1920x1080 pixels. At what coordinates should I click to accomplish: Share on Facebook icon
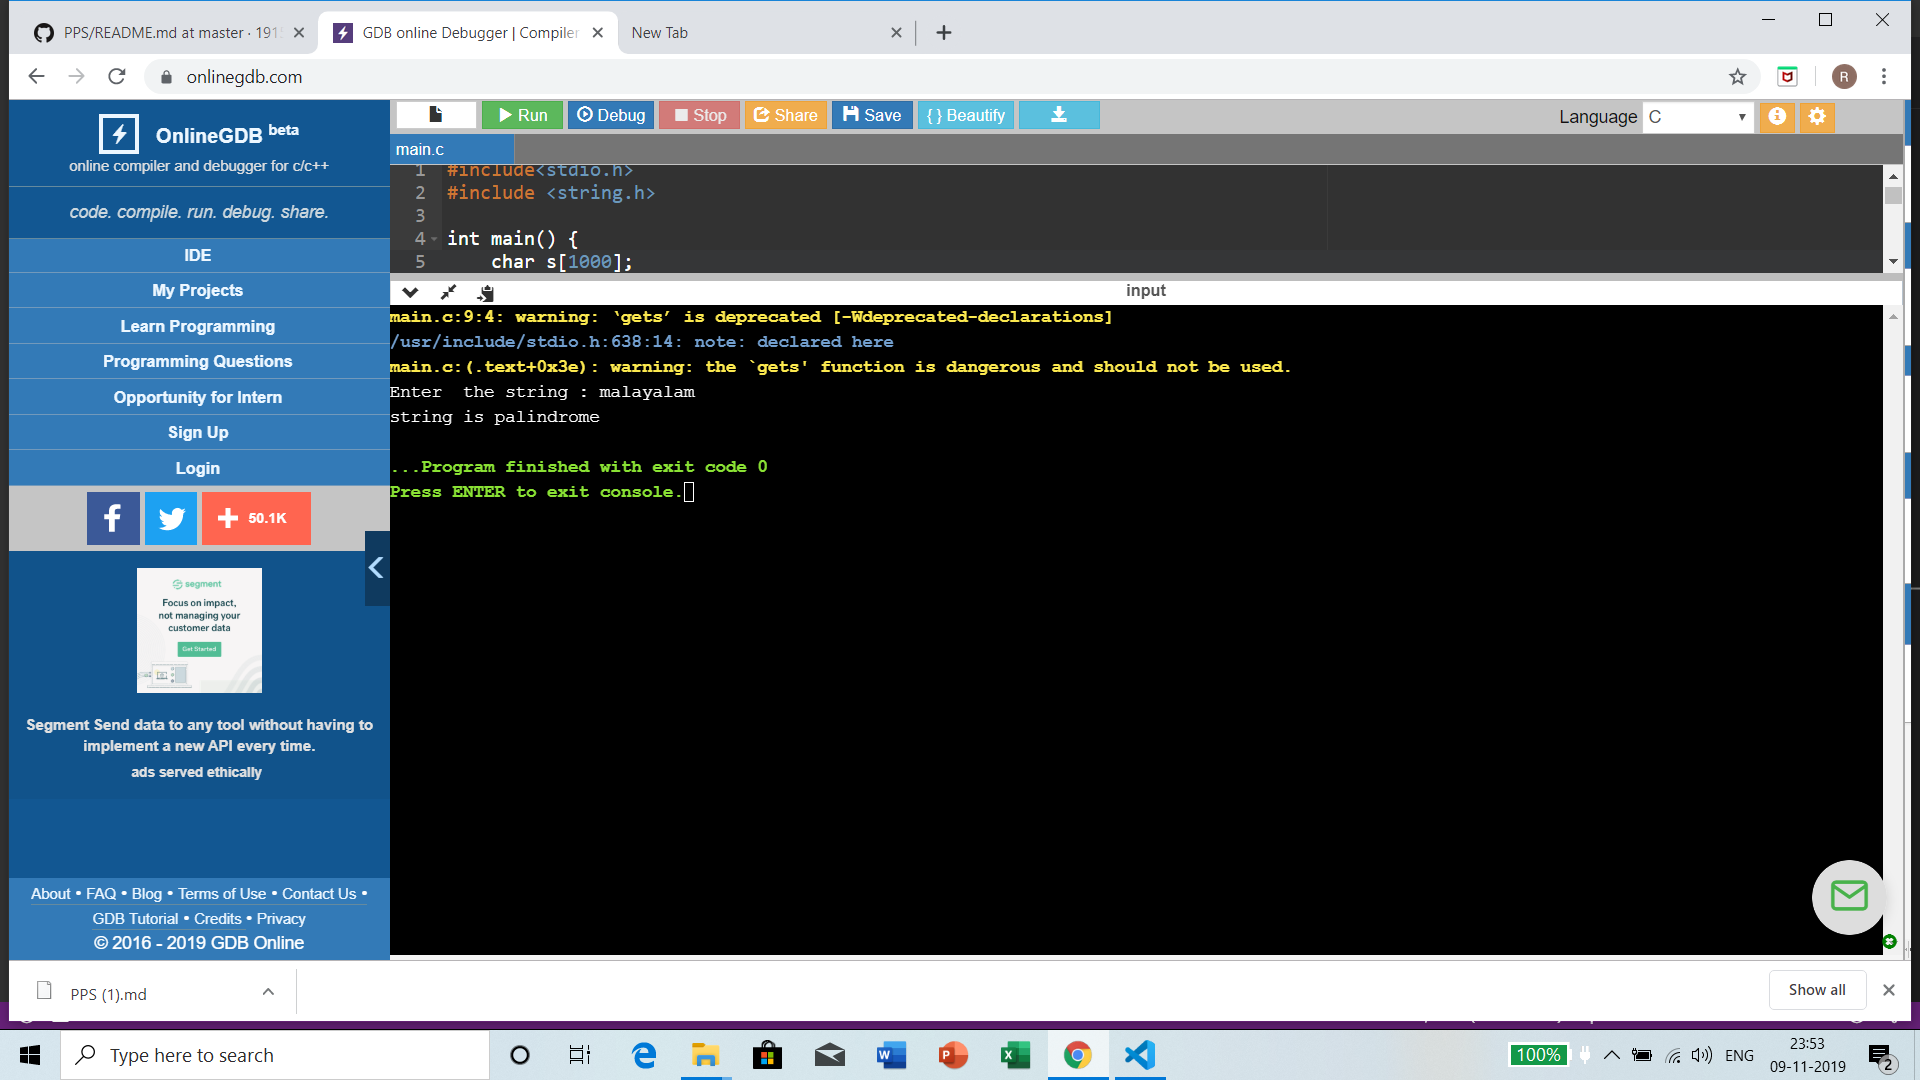pos(113,518)
